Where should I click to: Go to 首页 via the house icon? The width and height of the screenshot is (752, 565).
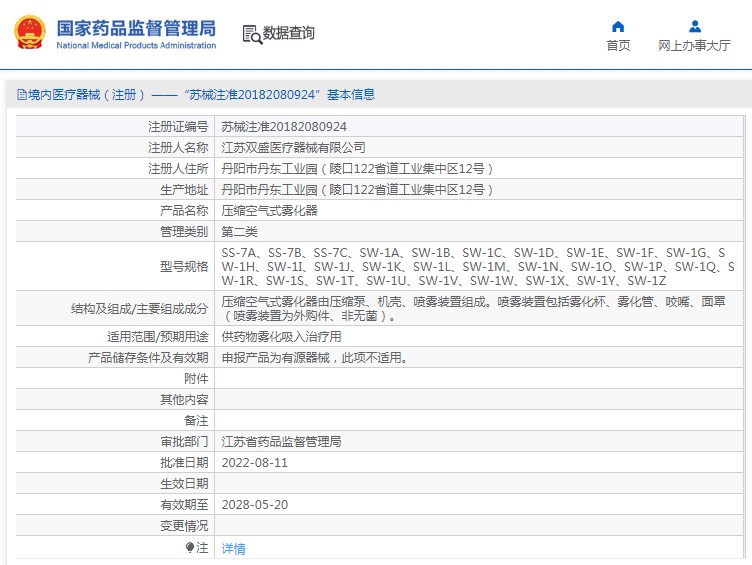618,26
